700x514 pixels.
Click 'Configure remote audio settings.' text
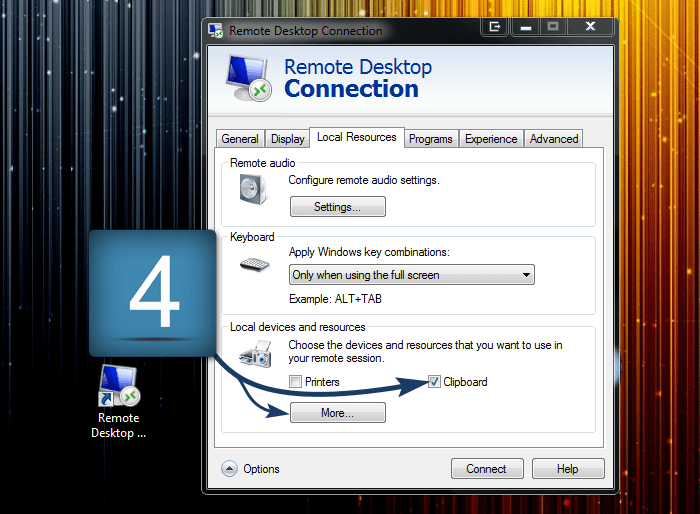pos(364,180)
